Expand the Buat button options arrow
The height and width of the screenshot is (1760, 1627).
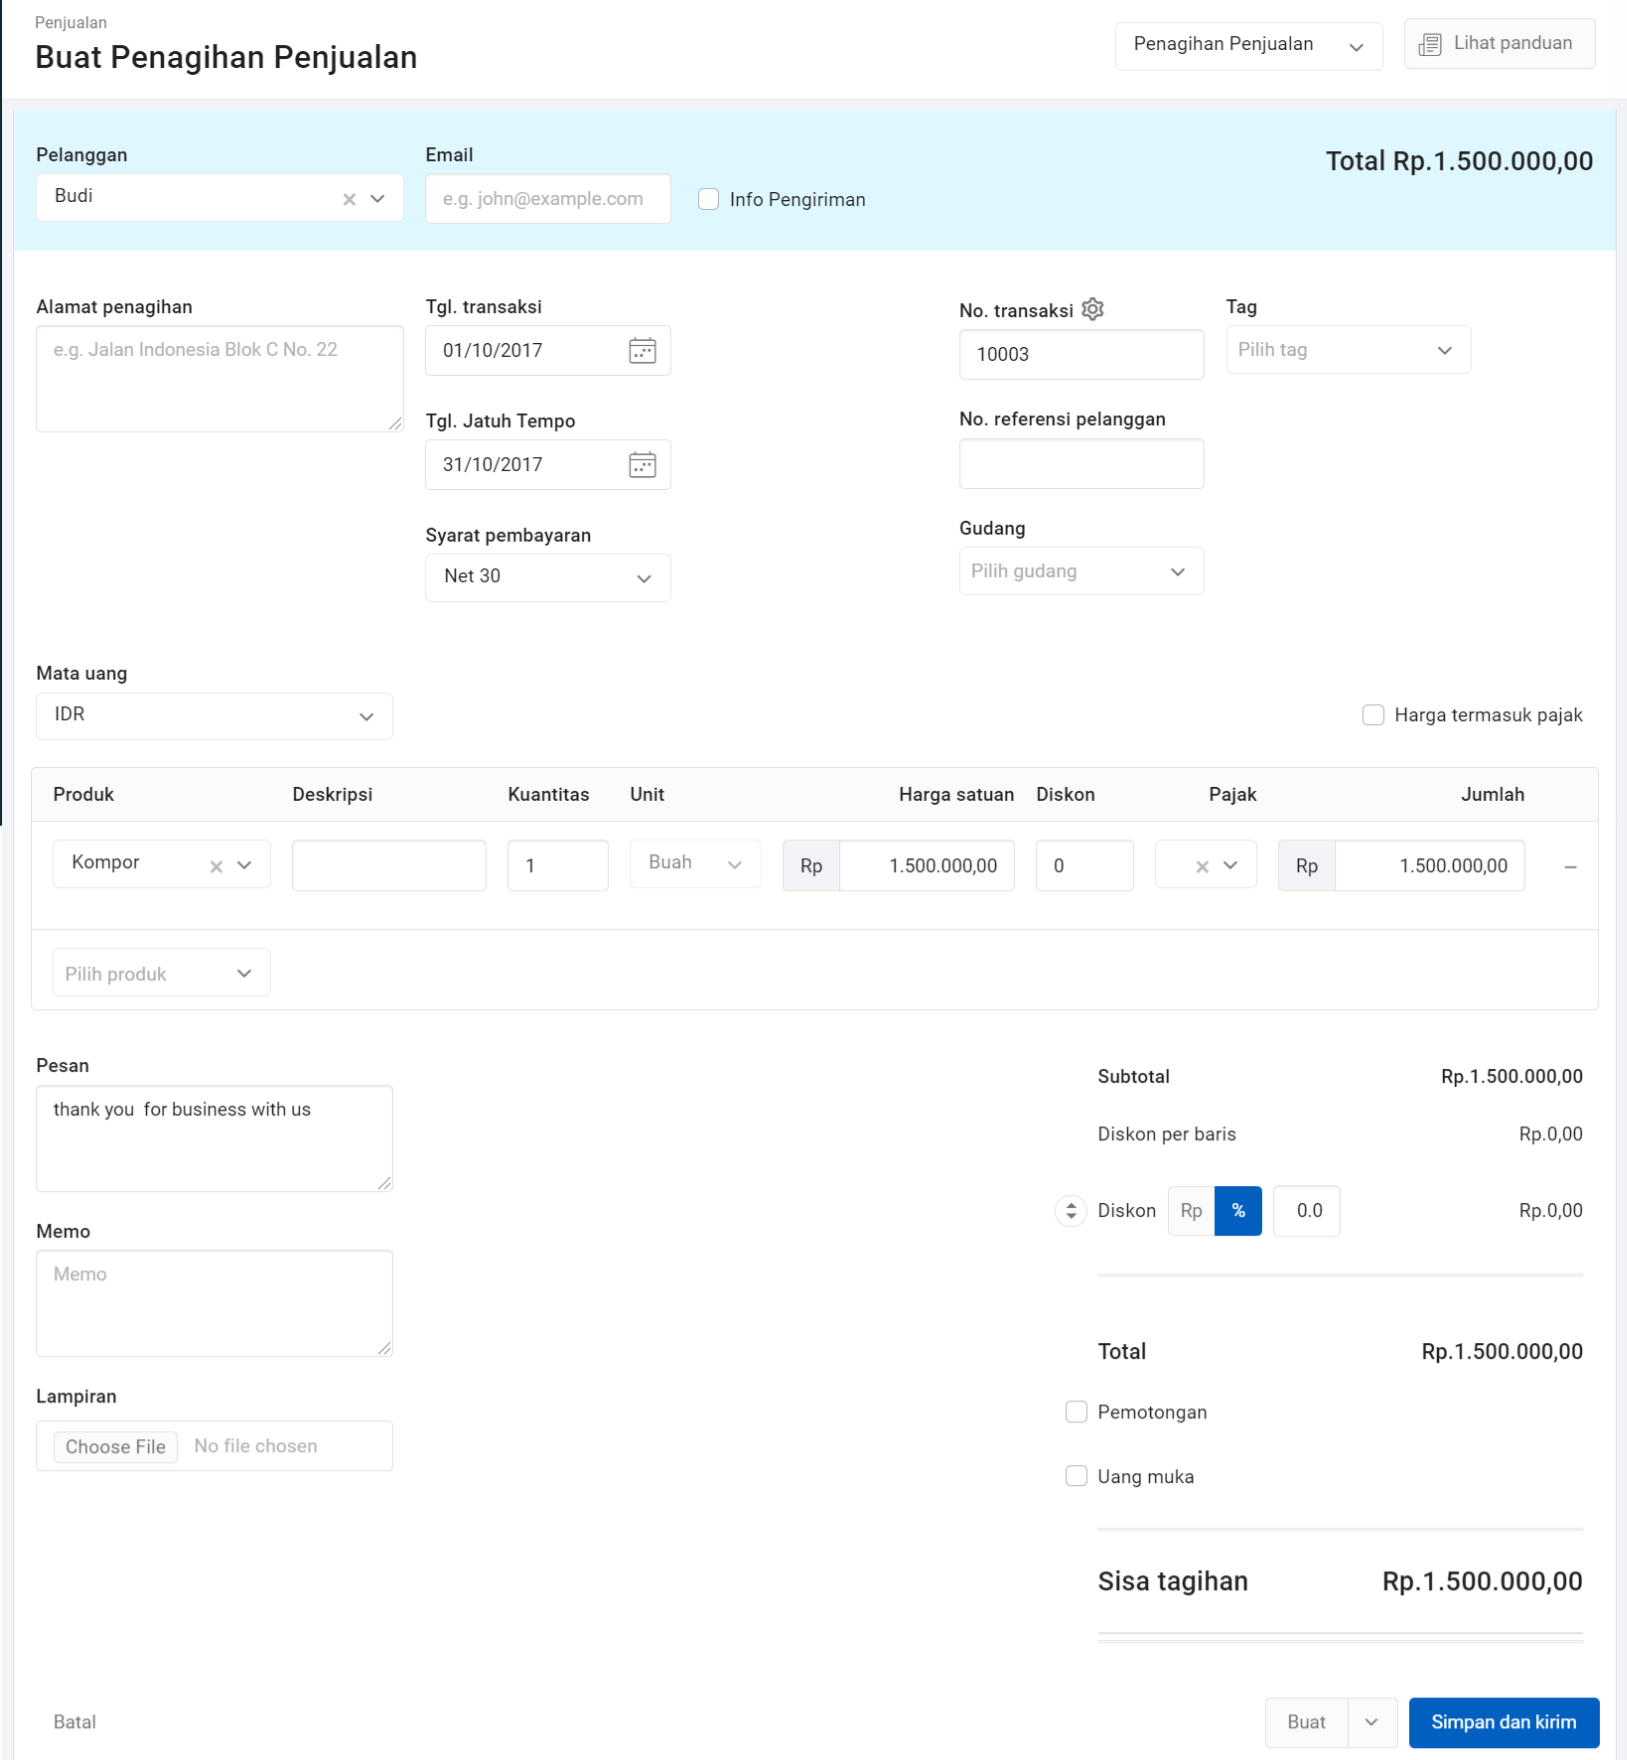(1372, 1722)
